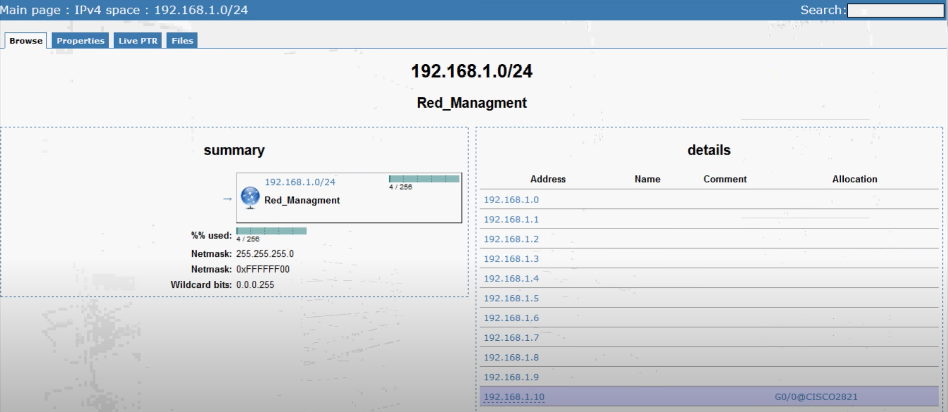This screenshot has width=948, height=412.
Task: Click the Address column header
Action: [548, 179]
